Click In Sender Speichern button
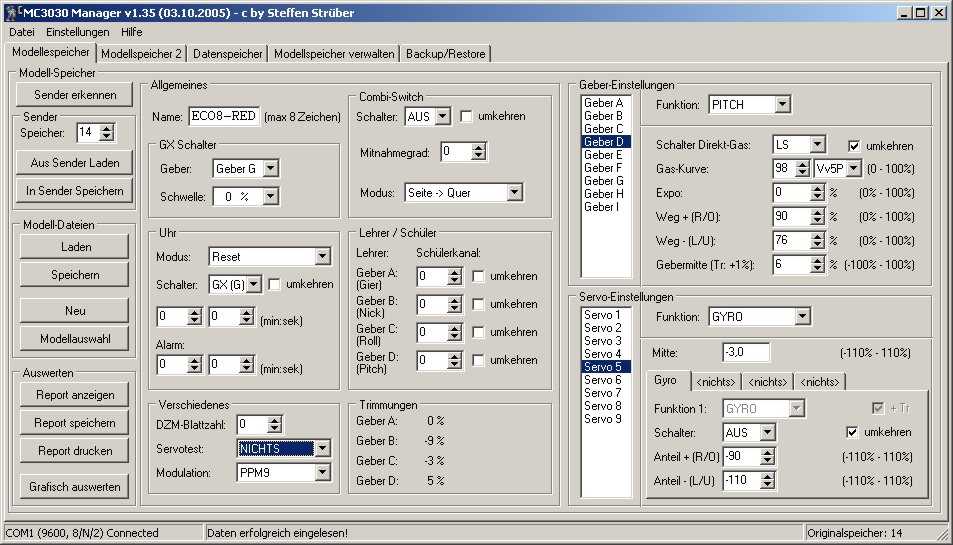953x545 pixels. (75, 191)
